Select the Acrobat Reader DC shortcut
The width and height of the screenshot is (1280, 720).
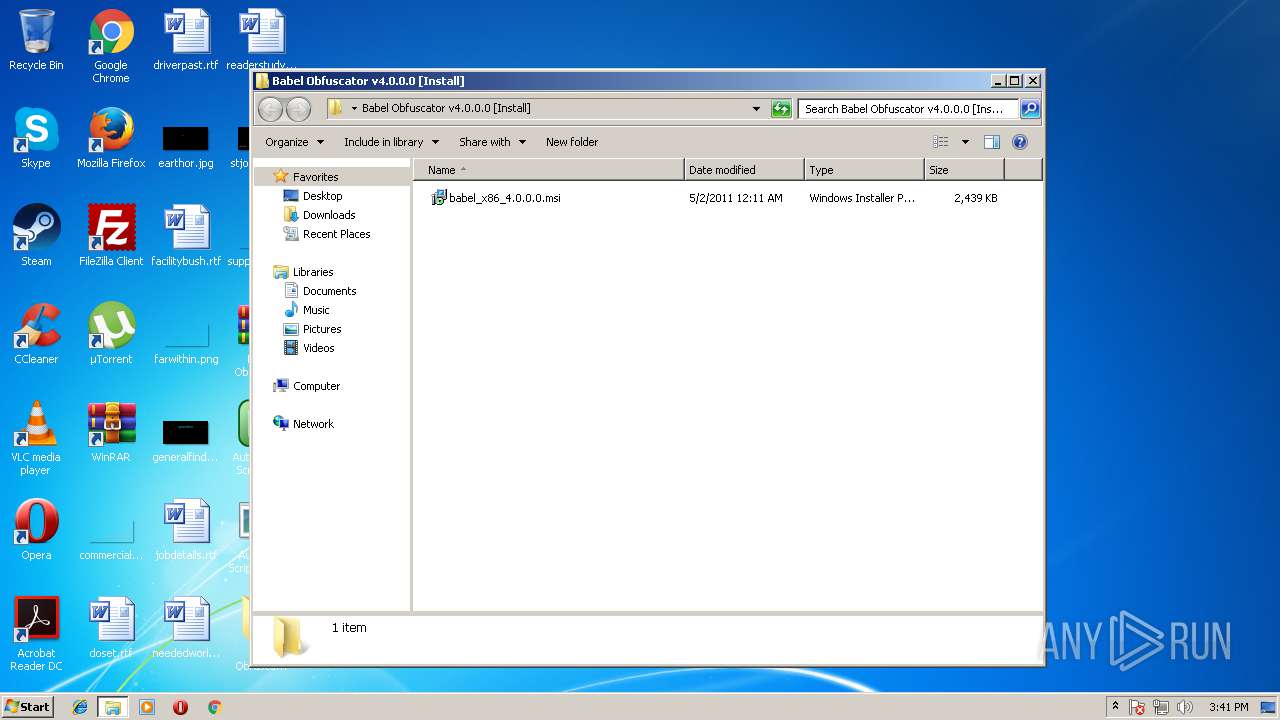(36, 634)
